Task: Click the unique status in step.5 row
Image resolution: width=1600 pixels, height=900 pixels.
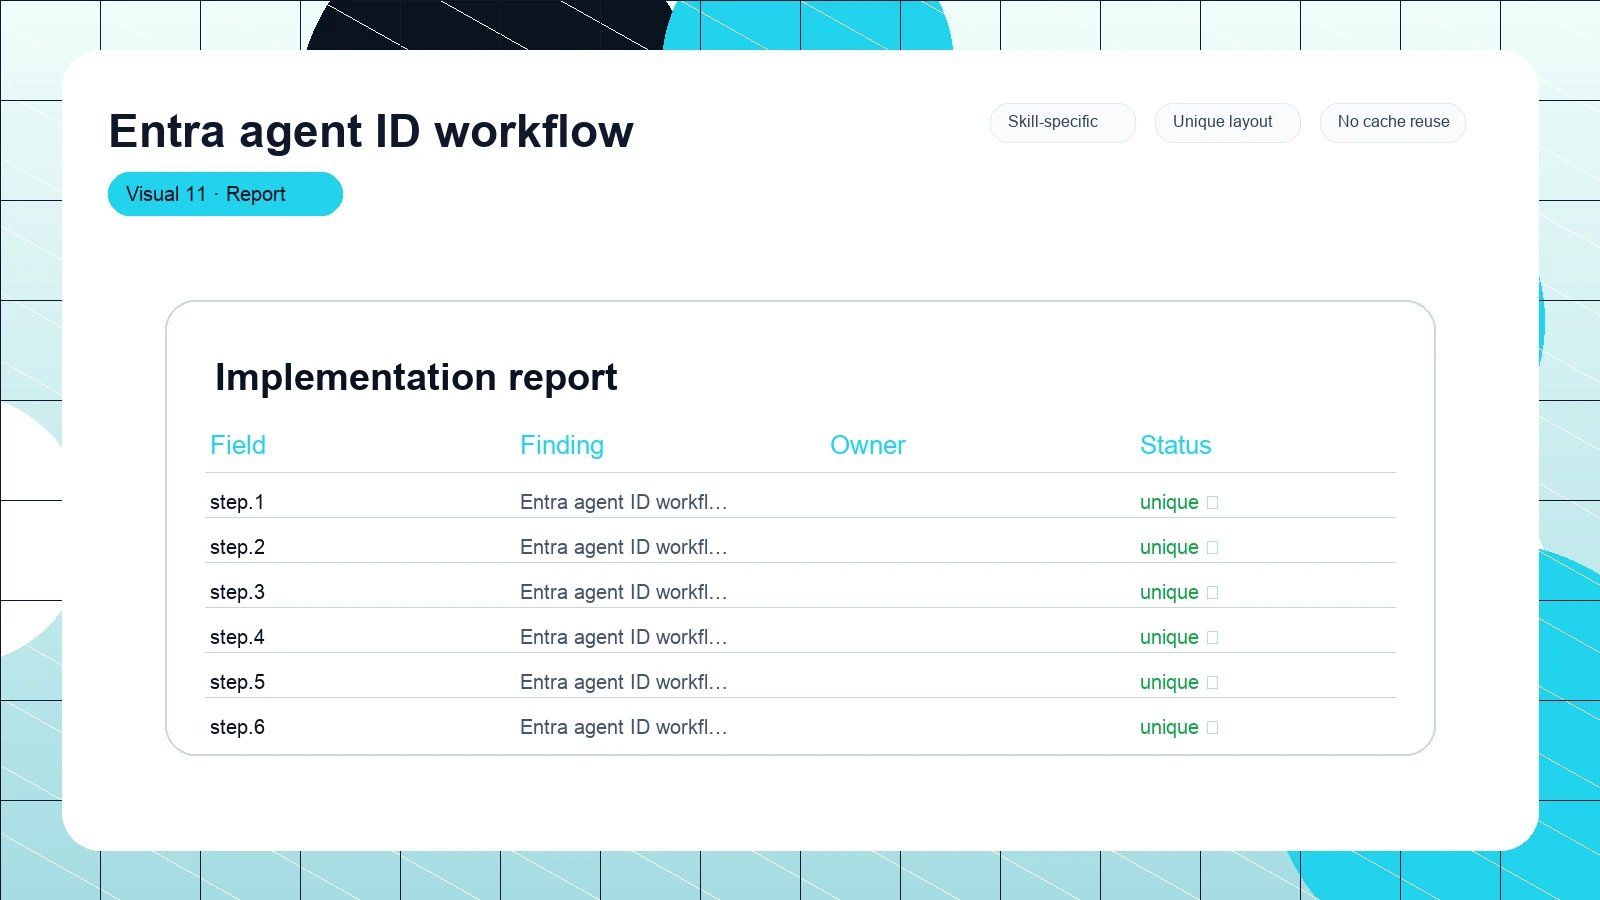Action: click(x=1179, y=682)
